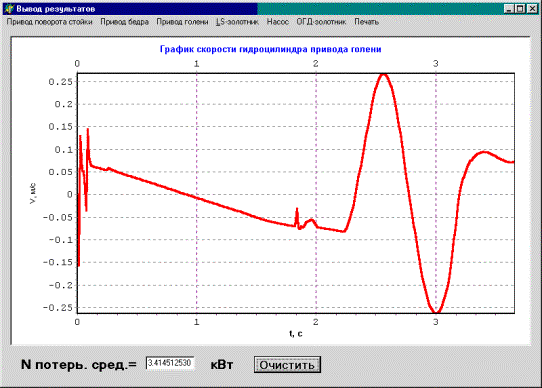Viewport: 542px width, 388px height.
Task: Click the Очистить button
Action: coord(287,365)
